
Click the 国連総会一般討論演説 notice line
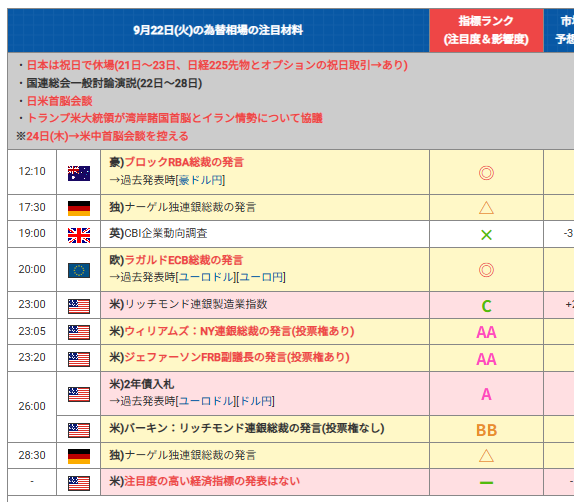114,83
